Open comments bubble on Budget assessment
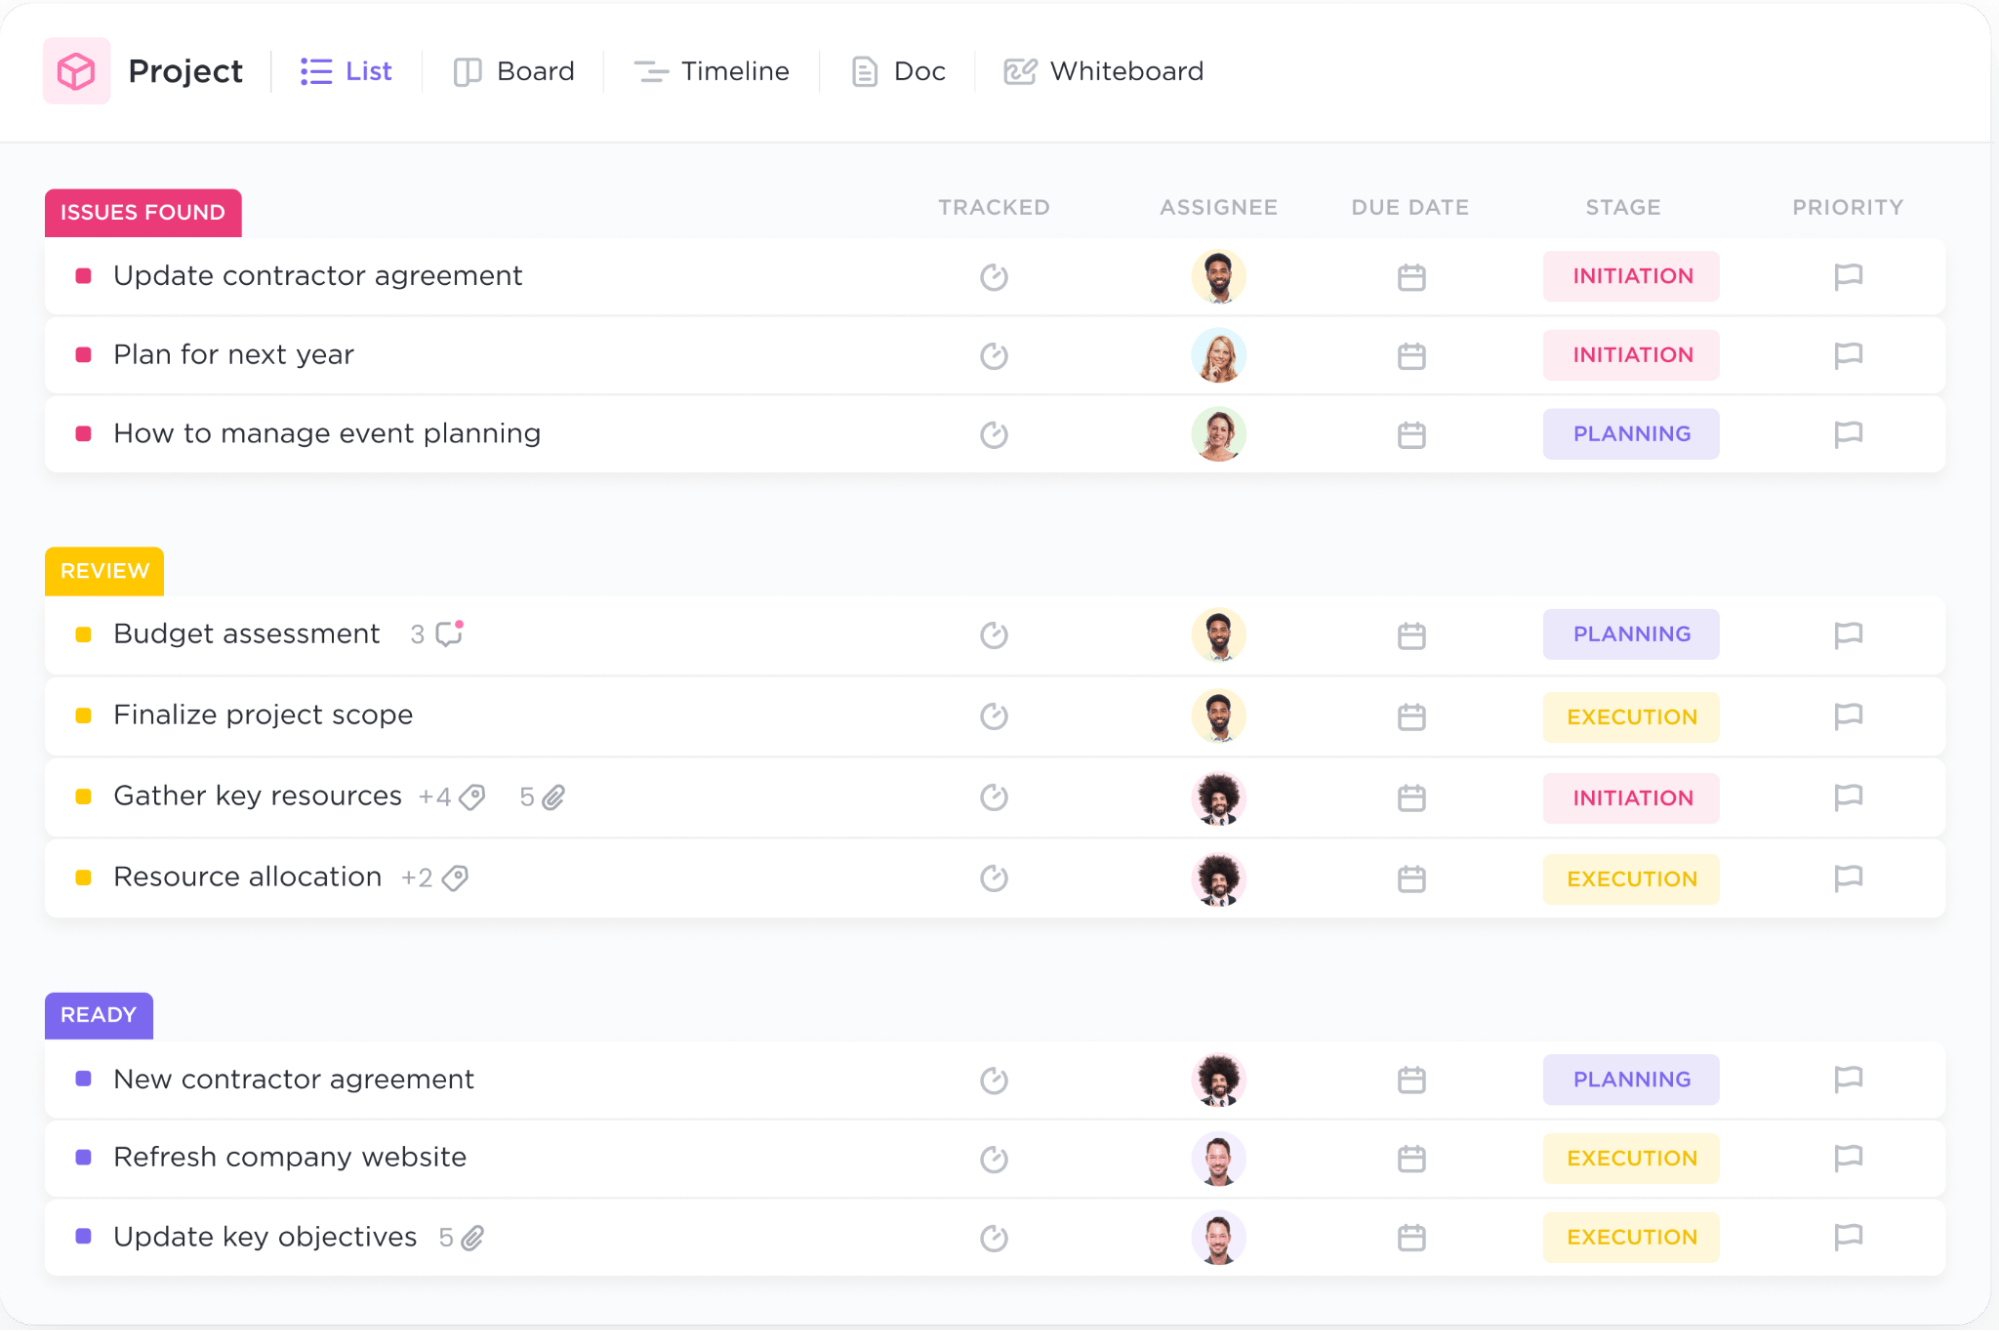The image size is (1999, 1331). coord(449,634)
